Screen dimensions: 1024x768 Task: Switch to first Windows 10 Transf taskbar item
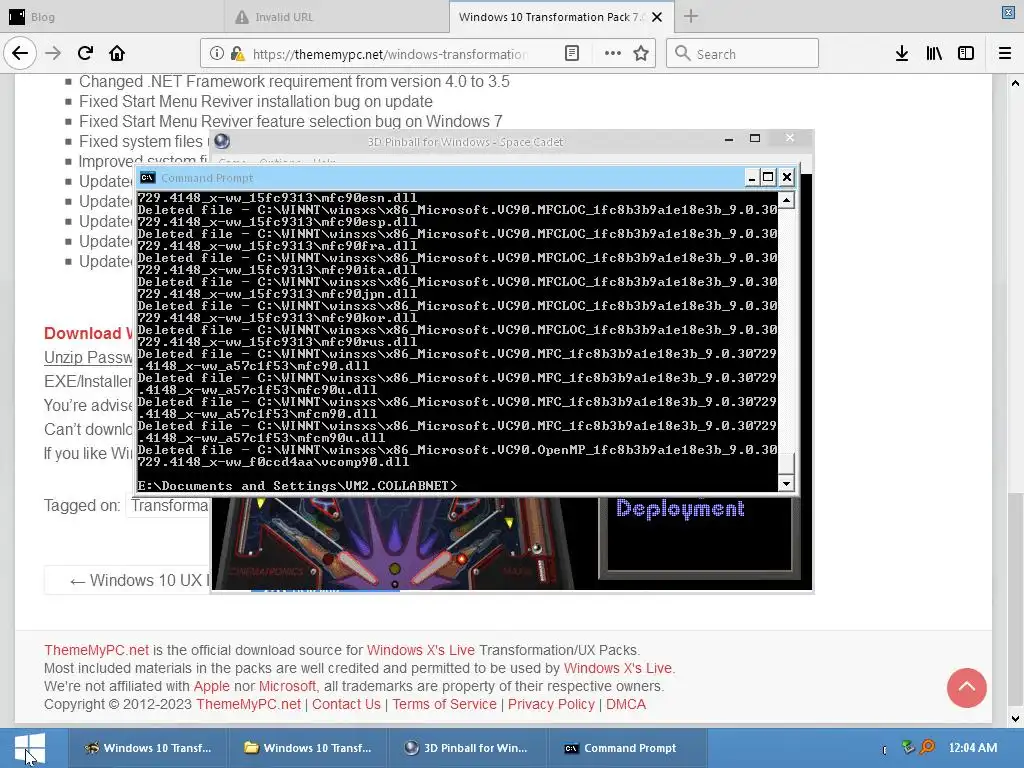148,748
